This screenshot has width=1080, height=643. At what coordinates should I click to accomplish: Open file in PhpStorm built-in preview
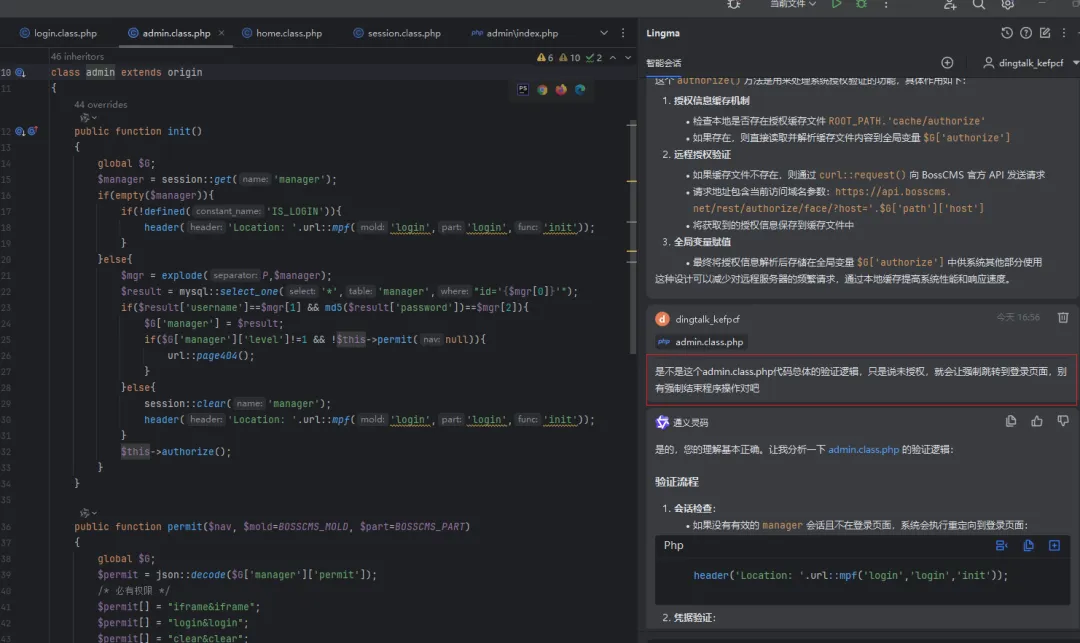pyautogui.click(x=523, y=89)
